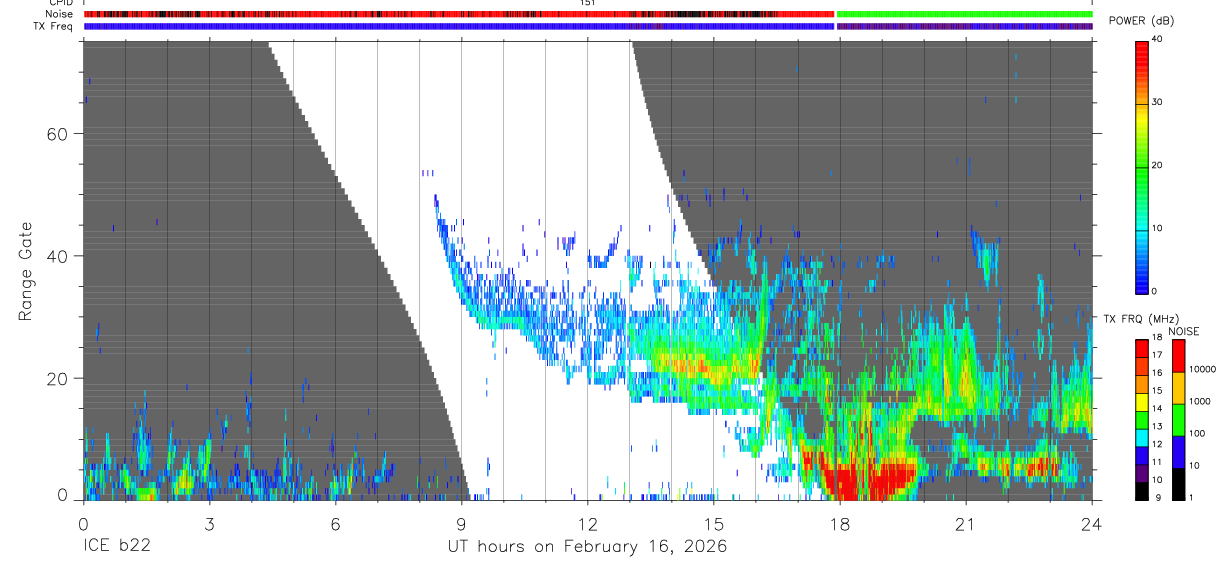Select the orange 1000-10000 noise swatch
This screenshot has width=1228, height=567.
pos(1178,388)
